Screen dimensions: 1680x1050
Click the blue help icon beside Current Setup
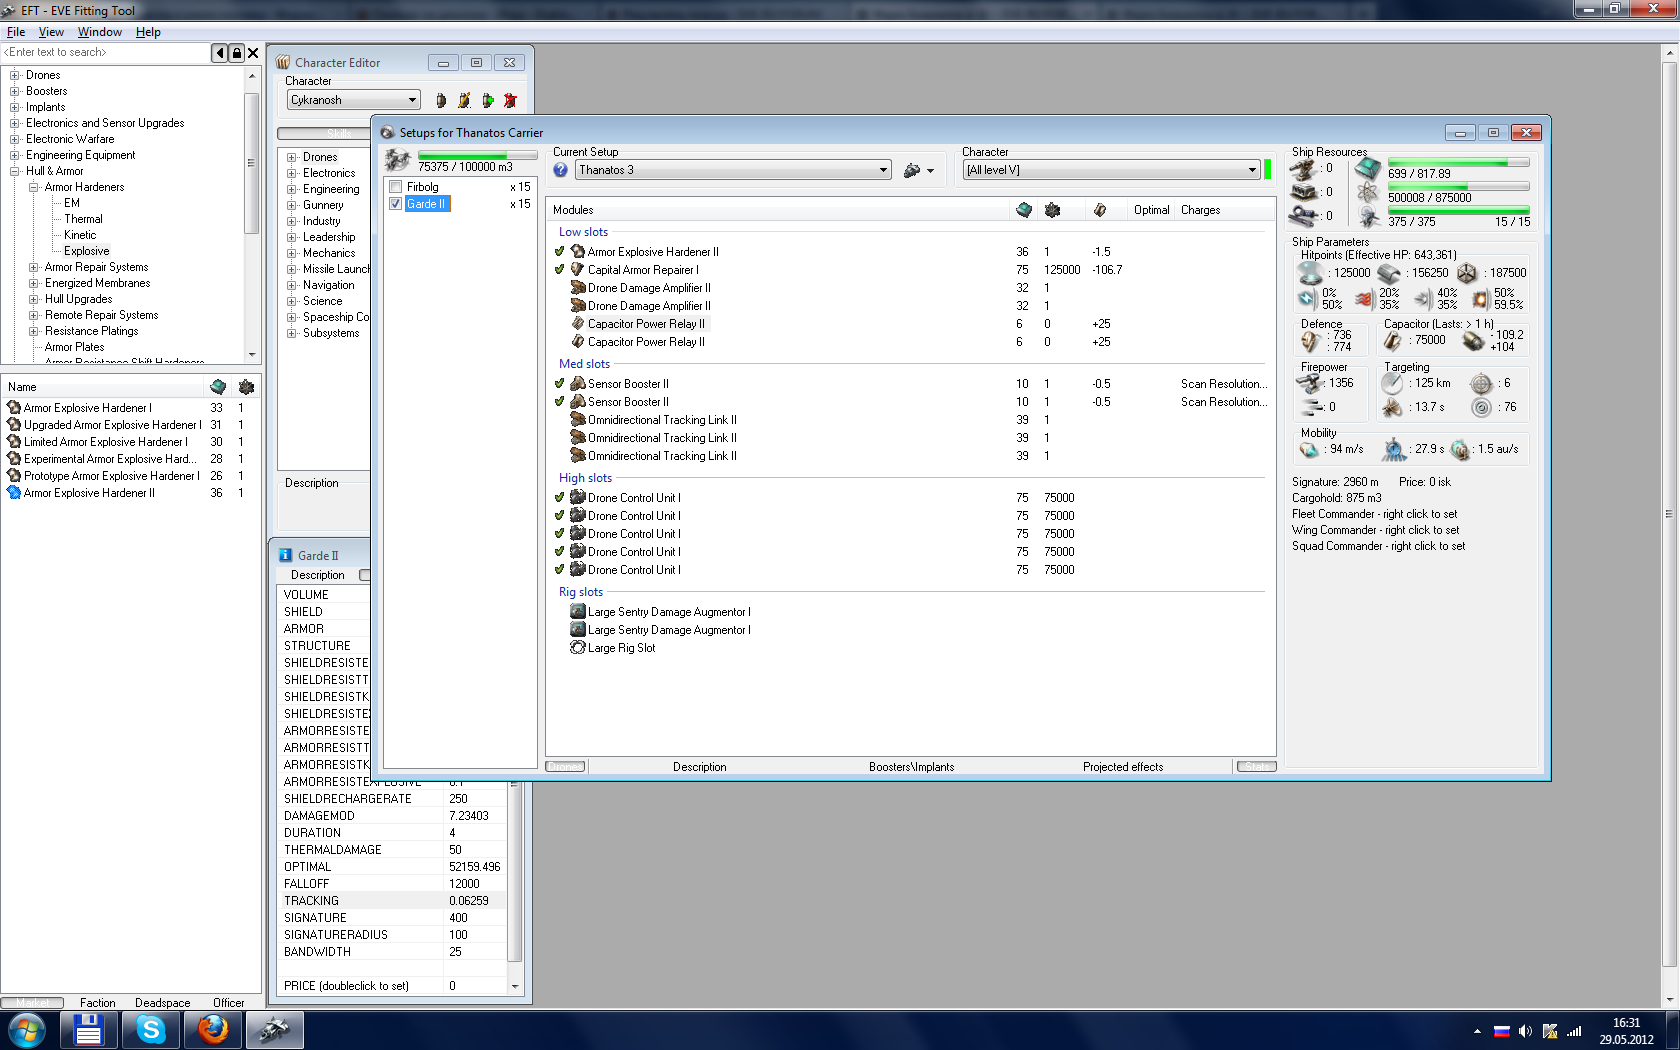(561, 170)
